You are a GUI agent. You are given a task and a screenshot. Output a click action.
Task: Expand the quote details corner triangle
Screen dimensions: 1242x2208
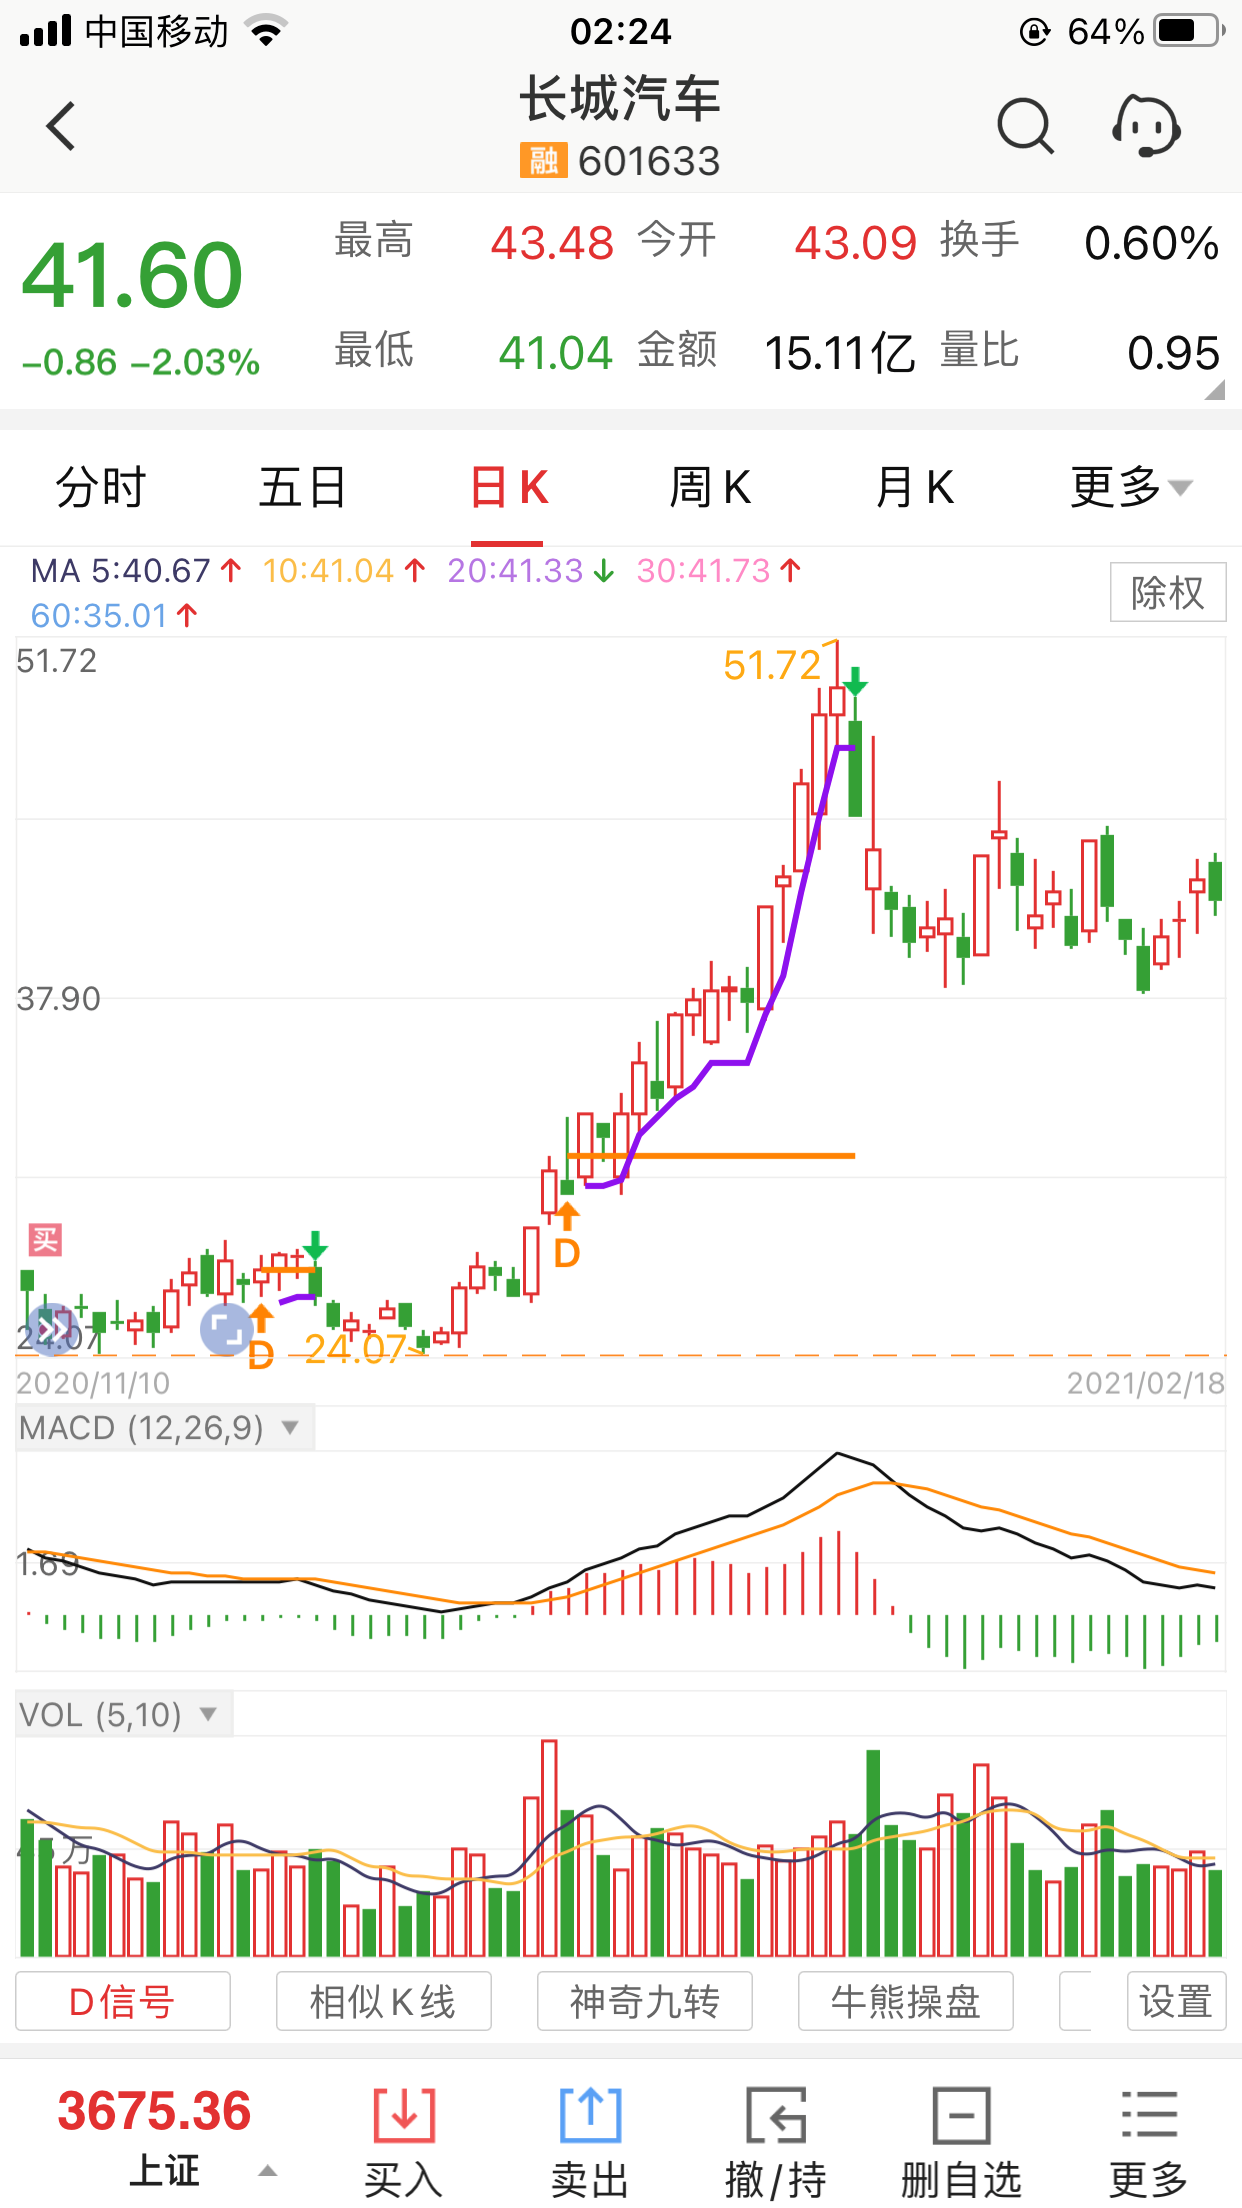tap(1214, 390)
